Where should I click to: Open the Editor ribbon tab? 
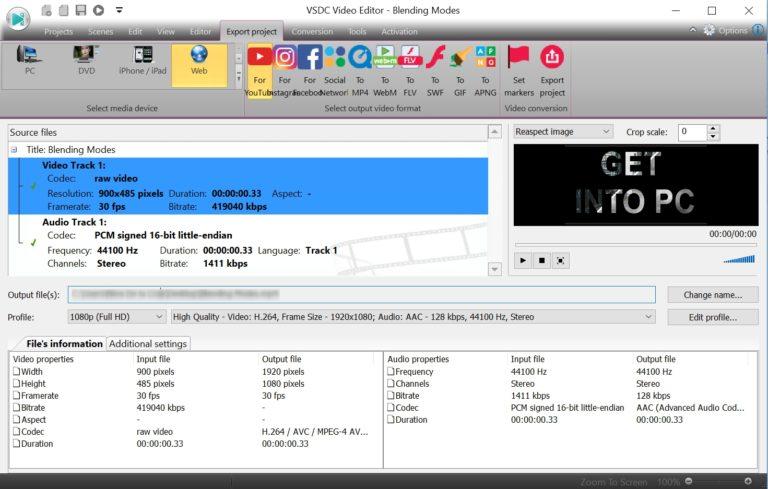(x=200, y=31)
